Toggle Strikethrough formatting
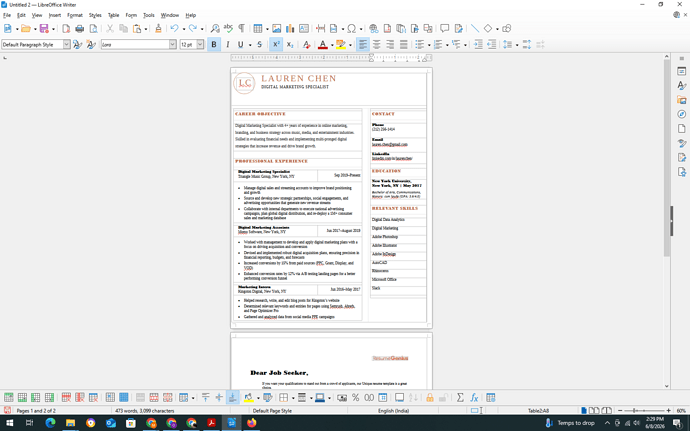This screenshot has height=431, width=690. [x=259, y=44]
